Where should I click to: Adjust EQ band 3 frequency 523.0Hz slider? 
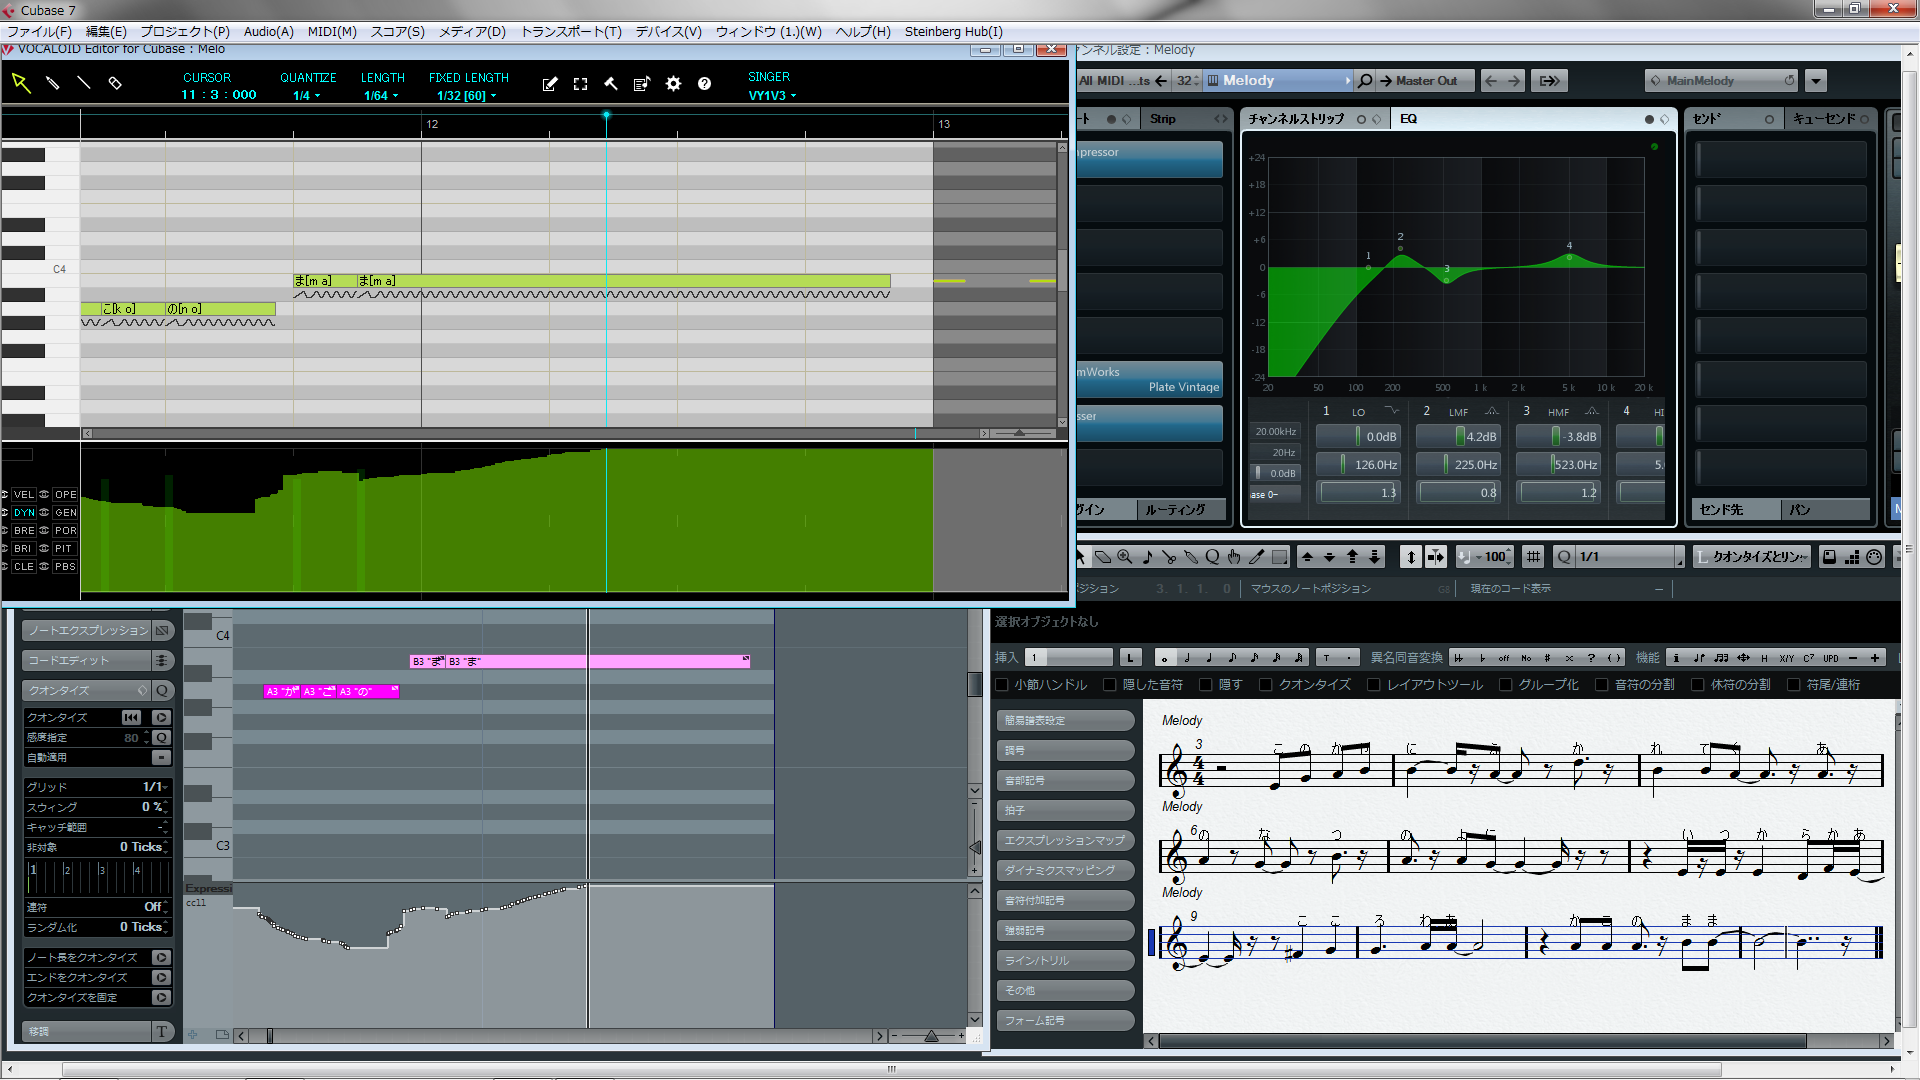coord(1558,464)
